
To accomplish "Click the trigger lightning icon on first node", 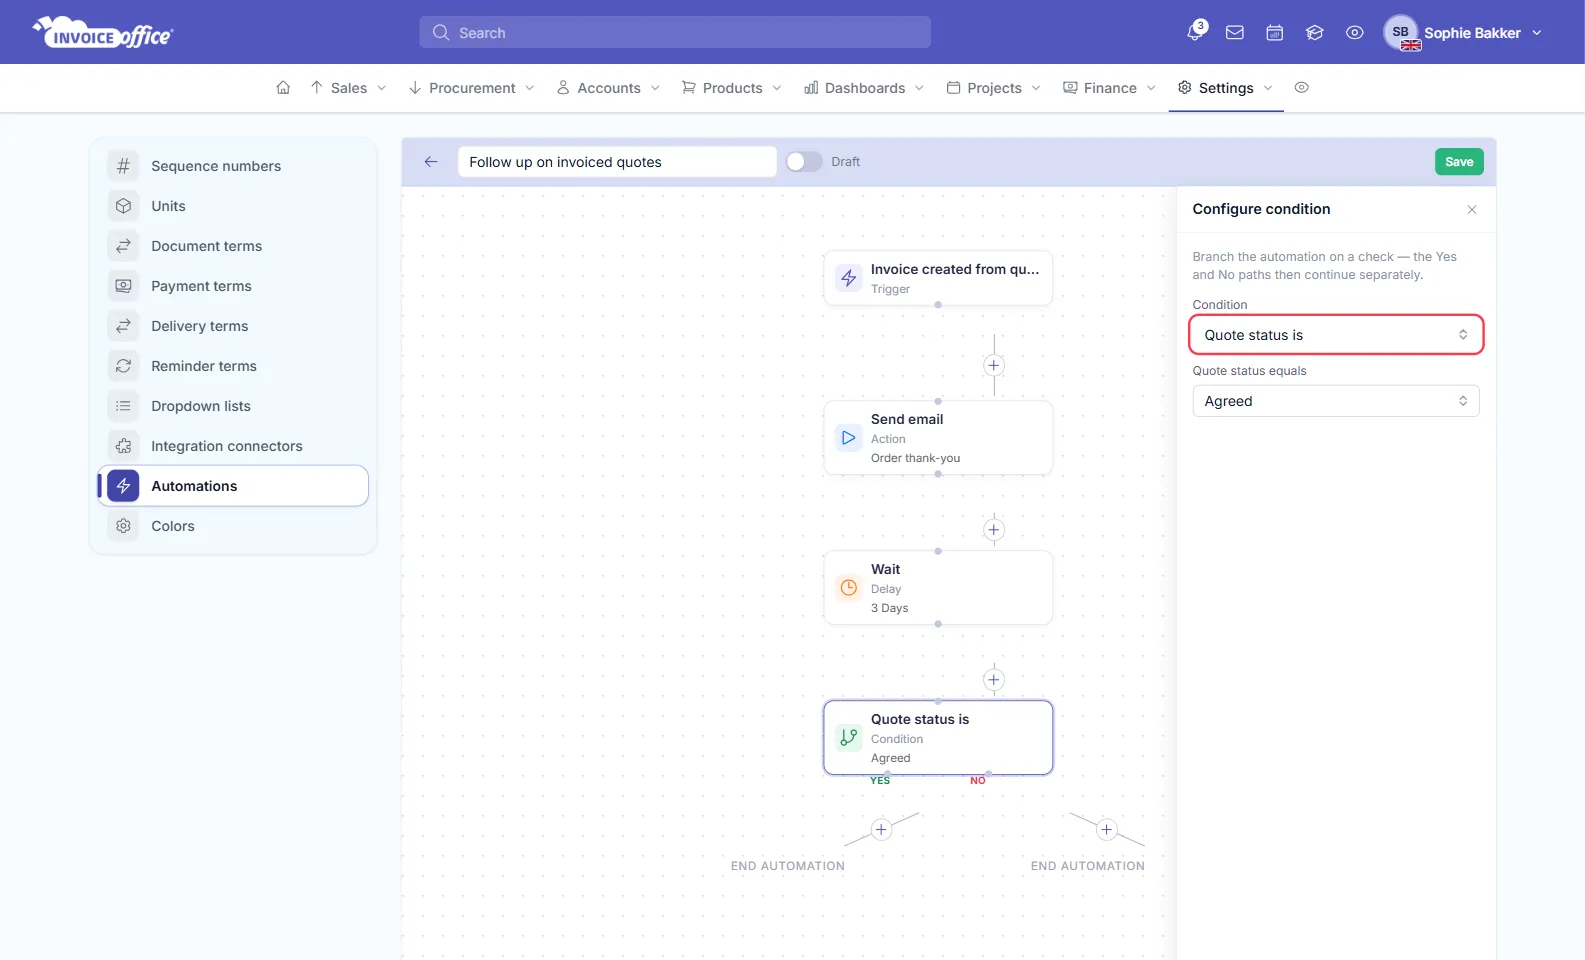I will pos(848,278).
